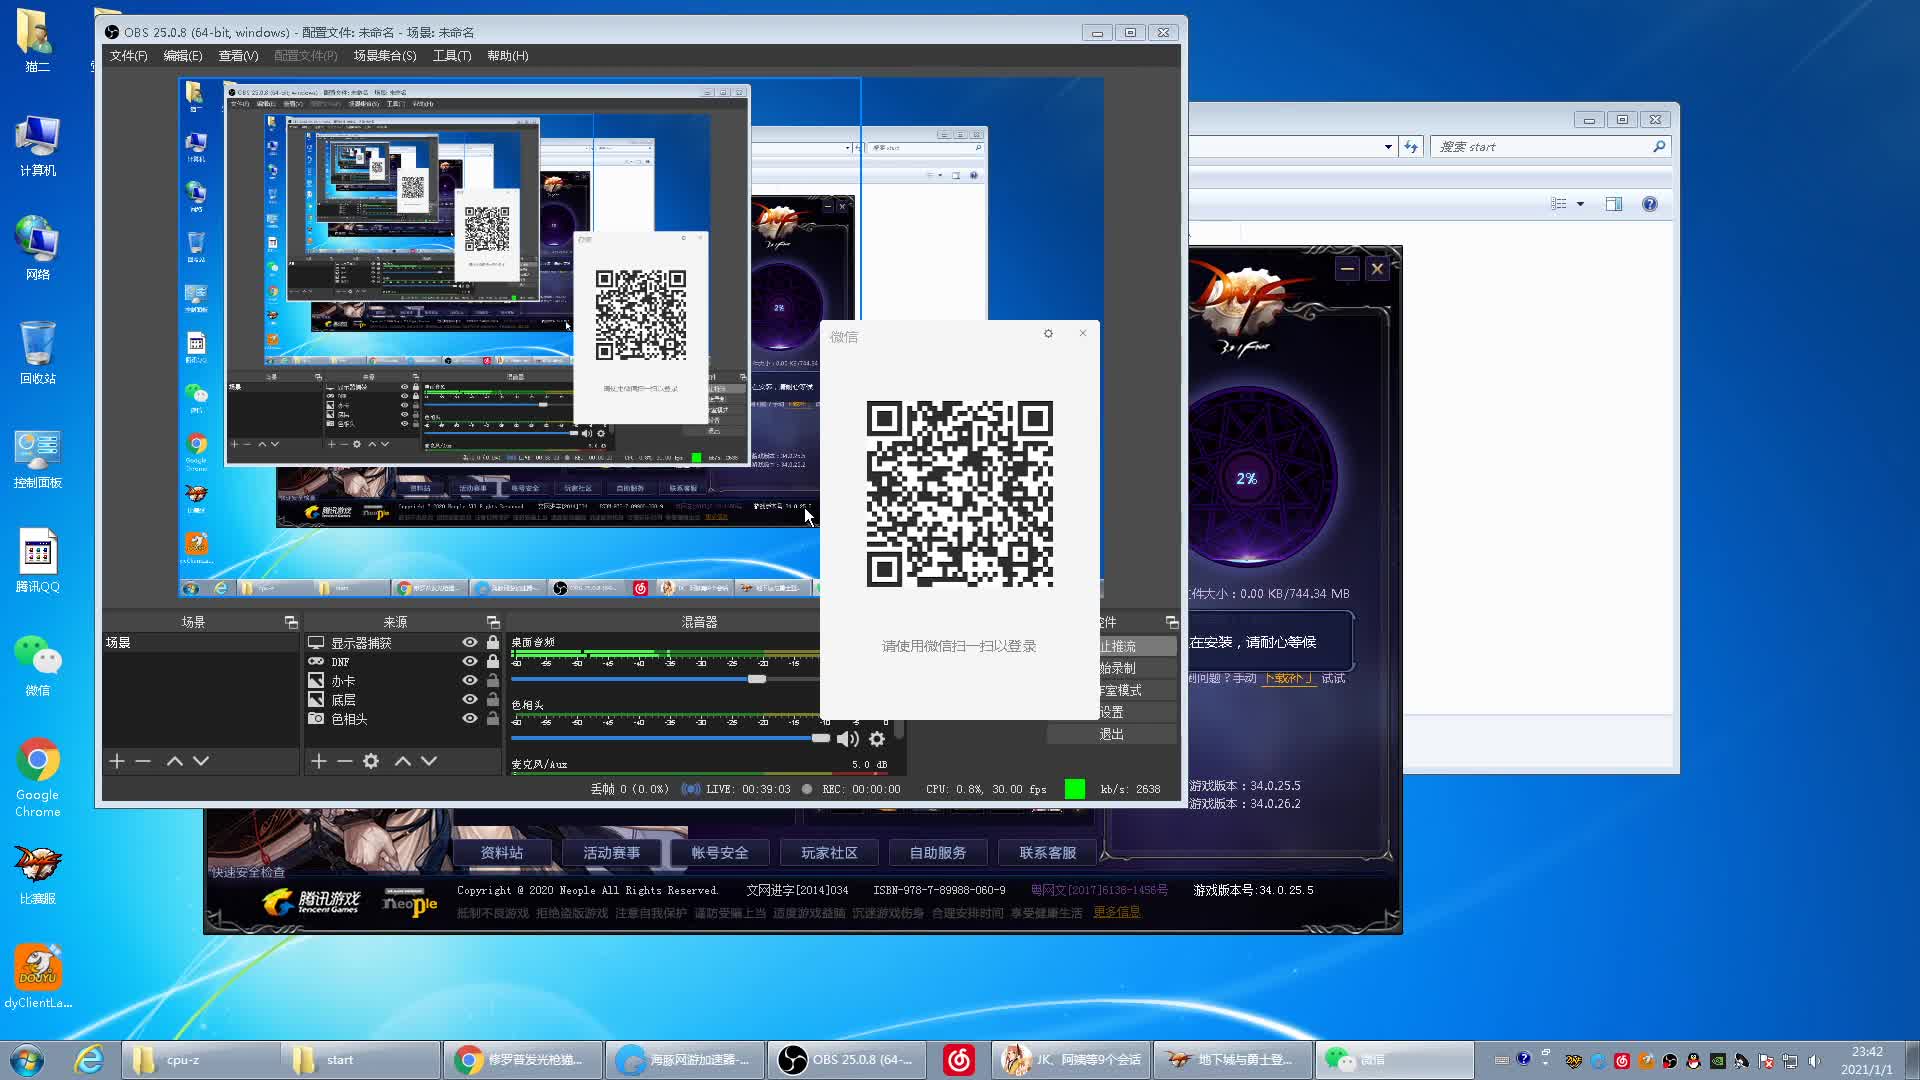Move the selected source down

point(429,761)
